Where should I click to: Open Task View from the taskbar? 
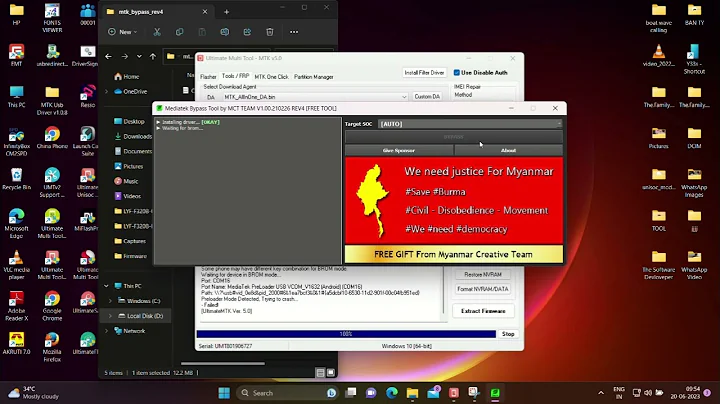pos(351,393)
